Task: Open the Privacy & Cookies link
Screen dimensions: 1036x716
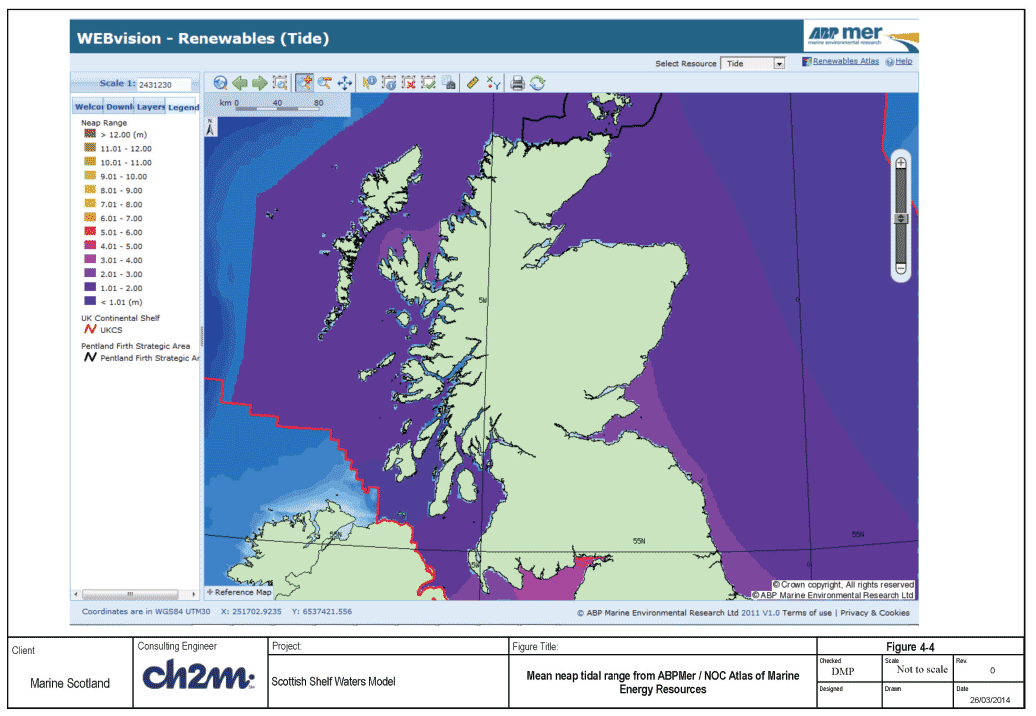Action: pyautogui.click(x=875, y=613)
